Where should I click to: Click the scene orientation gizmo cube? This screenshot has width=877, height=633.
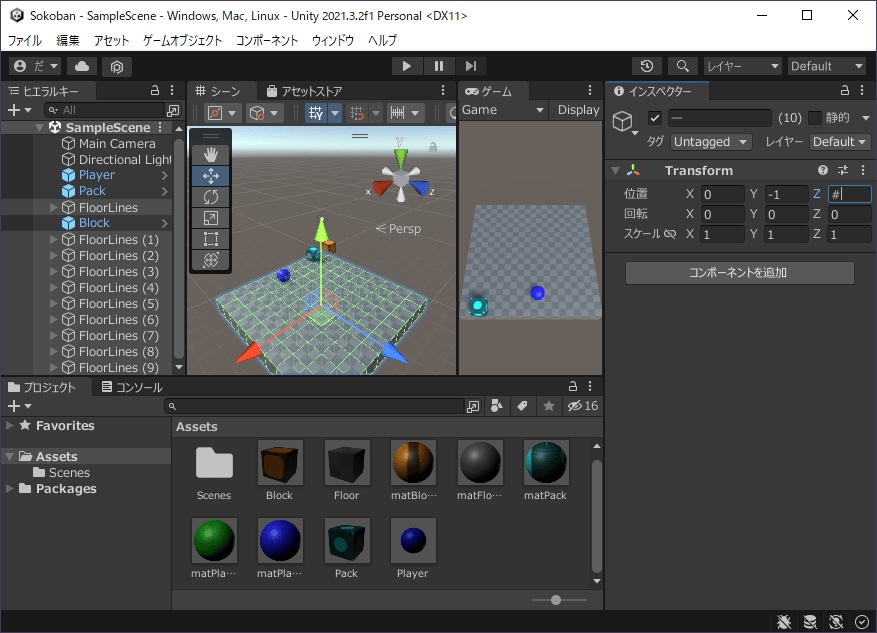click(x=400, y=179)
